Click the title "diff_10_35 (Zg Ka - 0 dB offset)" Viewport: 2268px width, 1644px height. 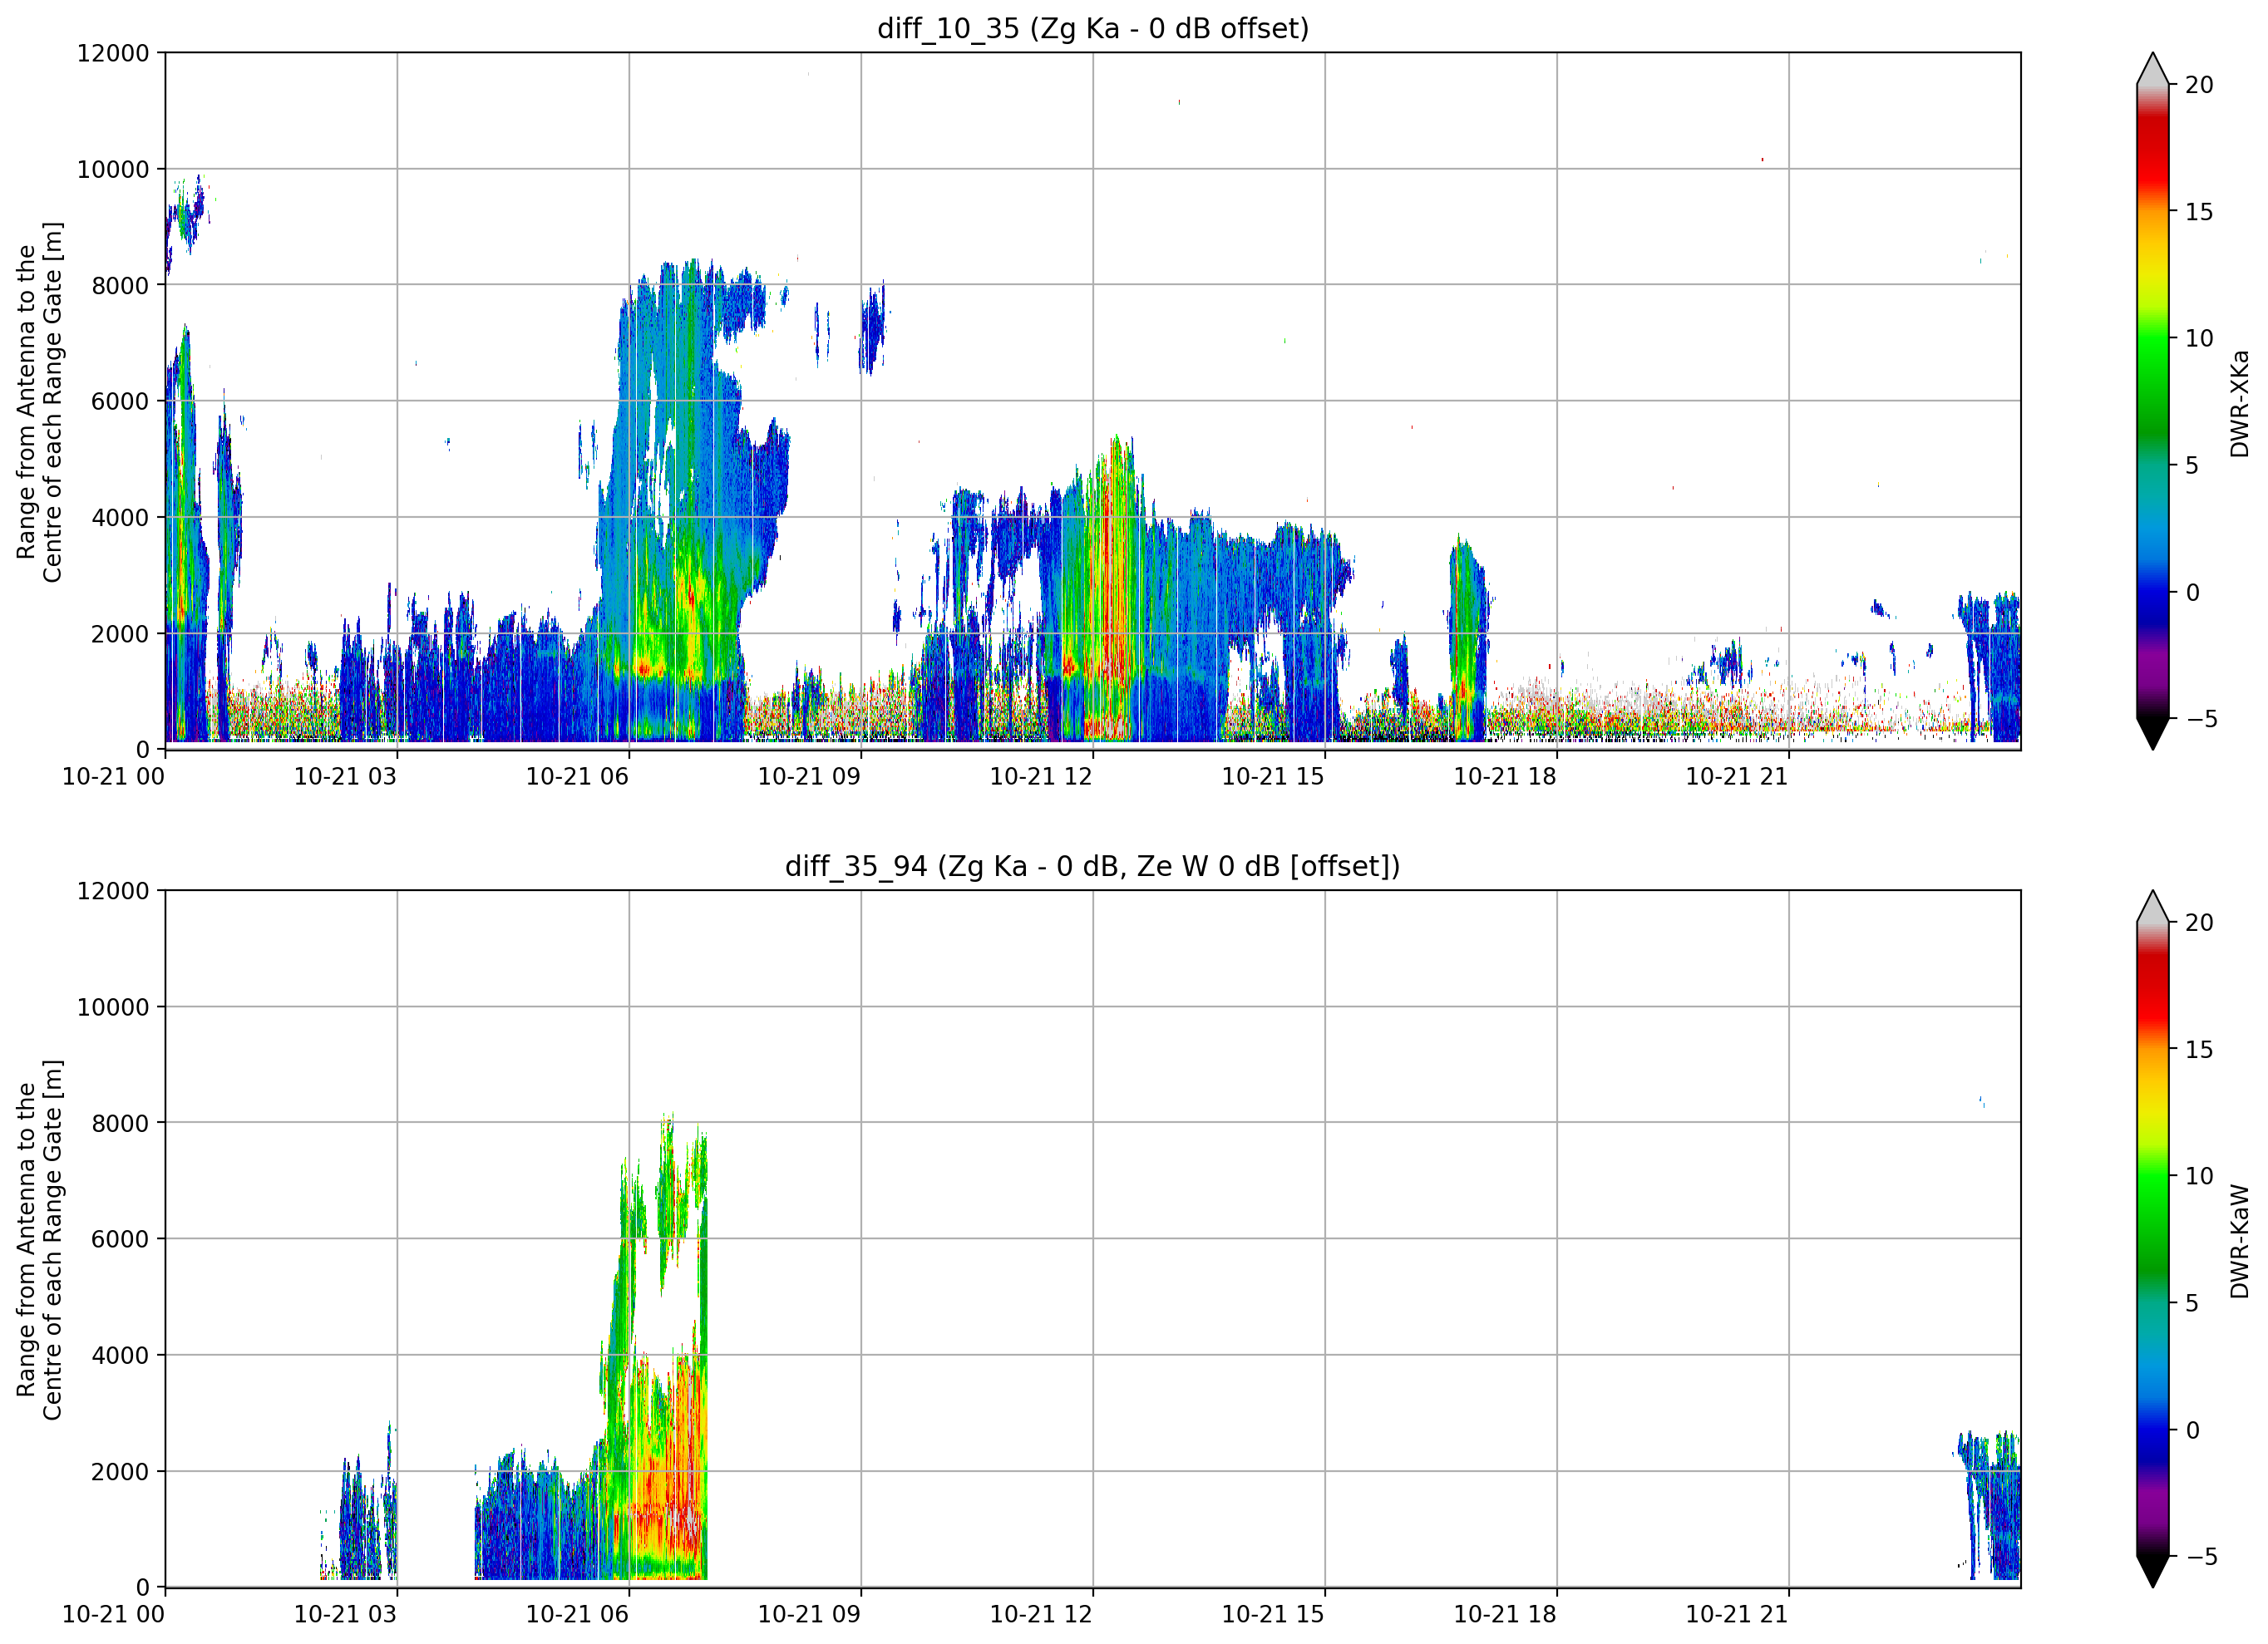click(1093, 29)
